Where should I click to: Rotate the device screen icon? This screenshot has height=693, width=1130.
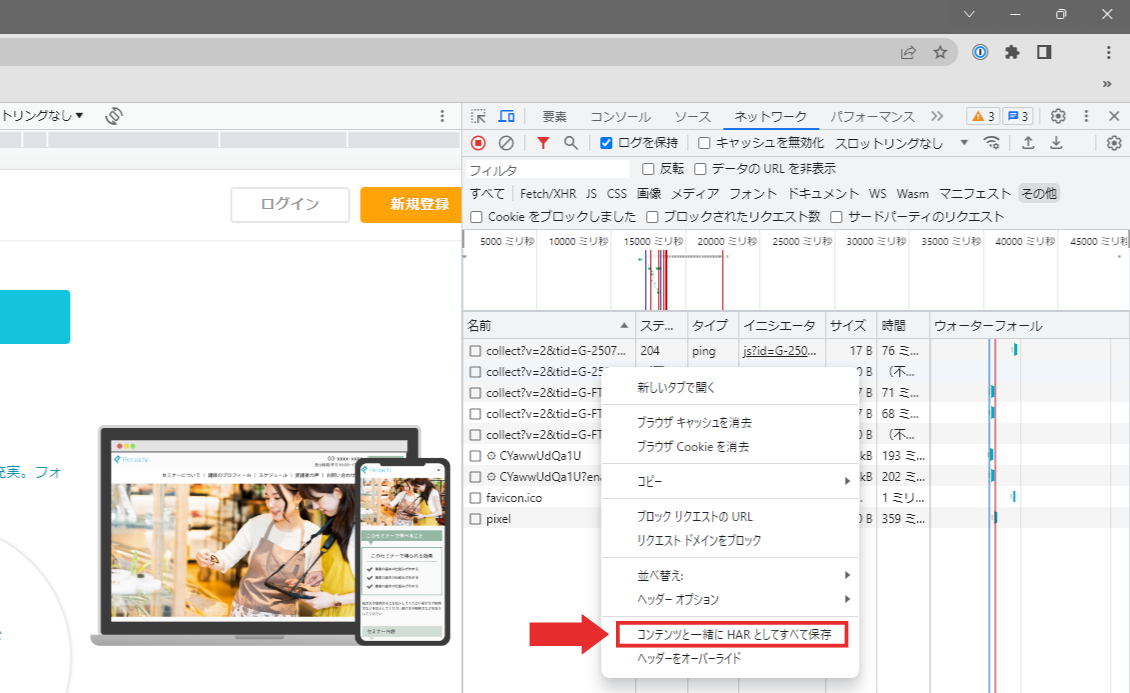(x=113, y=115)
